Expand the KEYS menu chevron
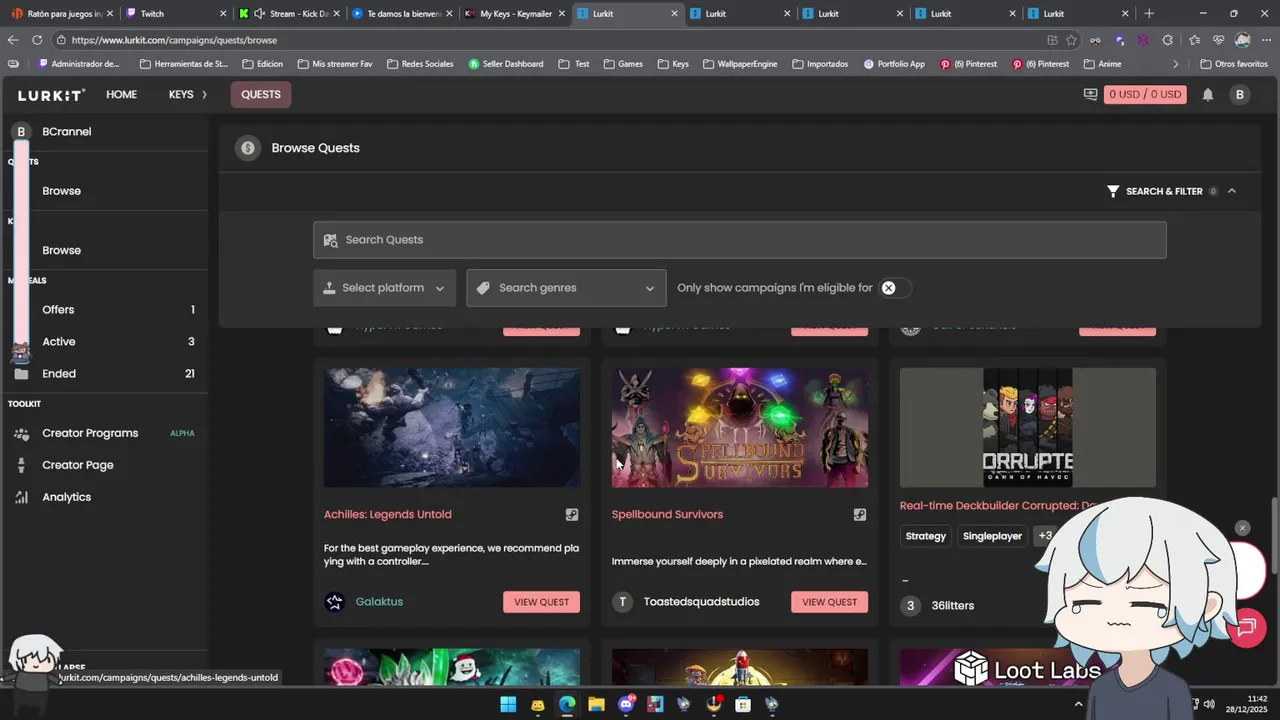The height and width of the screenshot is (720, 1280). (x=204, y=94)
